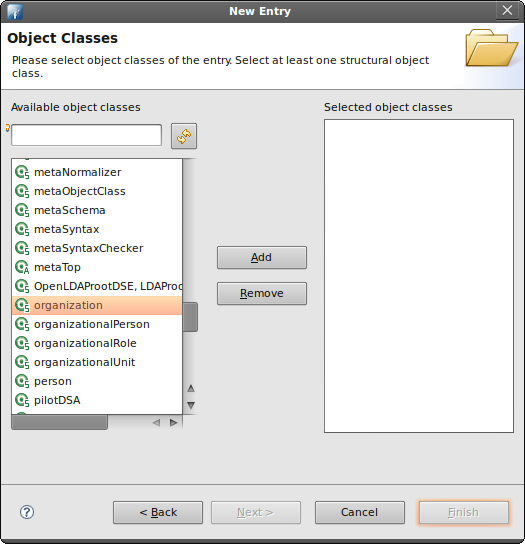The height and width of the screenshot is (544, 525).
Task: Click the application icon in title bar
Action: point(15,11)
